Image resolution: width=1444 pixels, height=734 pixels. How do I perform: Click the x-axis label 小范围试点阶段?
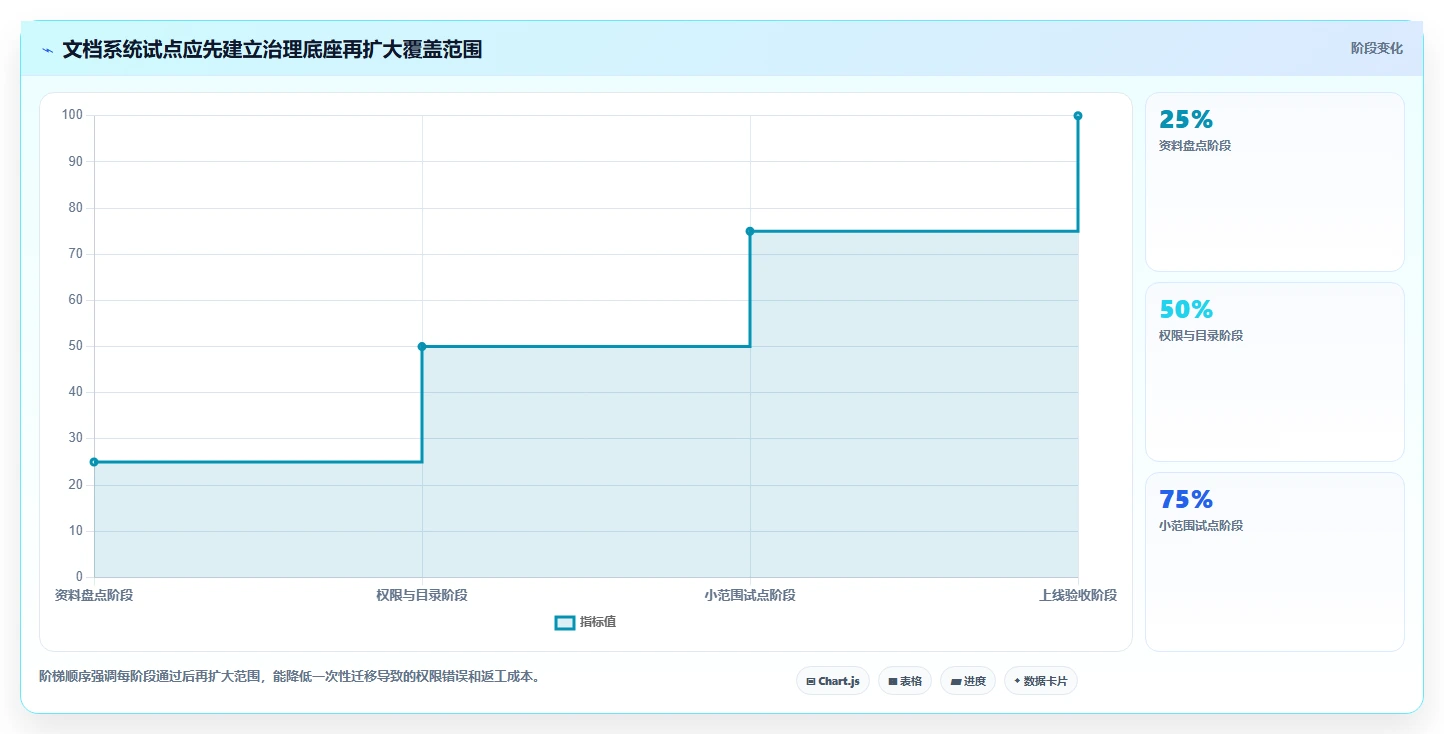point(750,595)
